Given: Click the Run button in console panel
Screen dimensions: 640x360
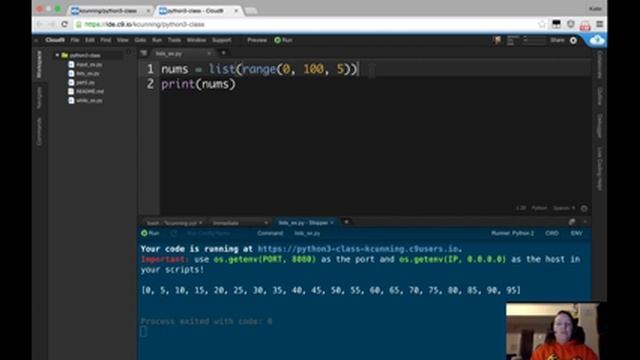Looking at the screenshot, I should (150, 233).
